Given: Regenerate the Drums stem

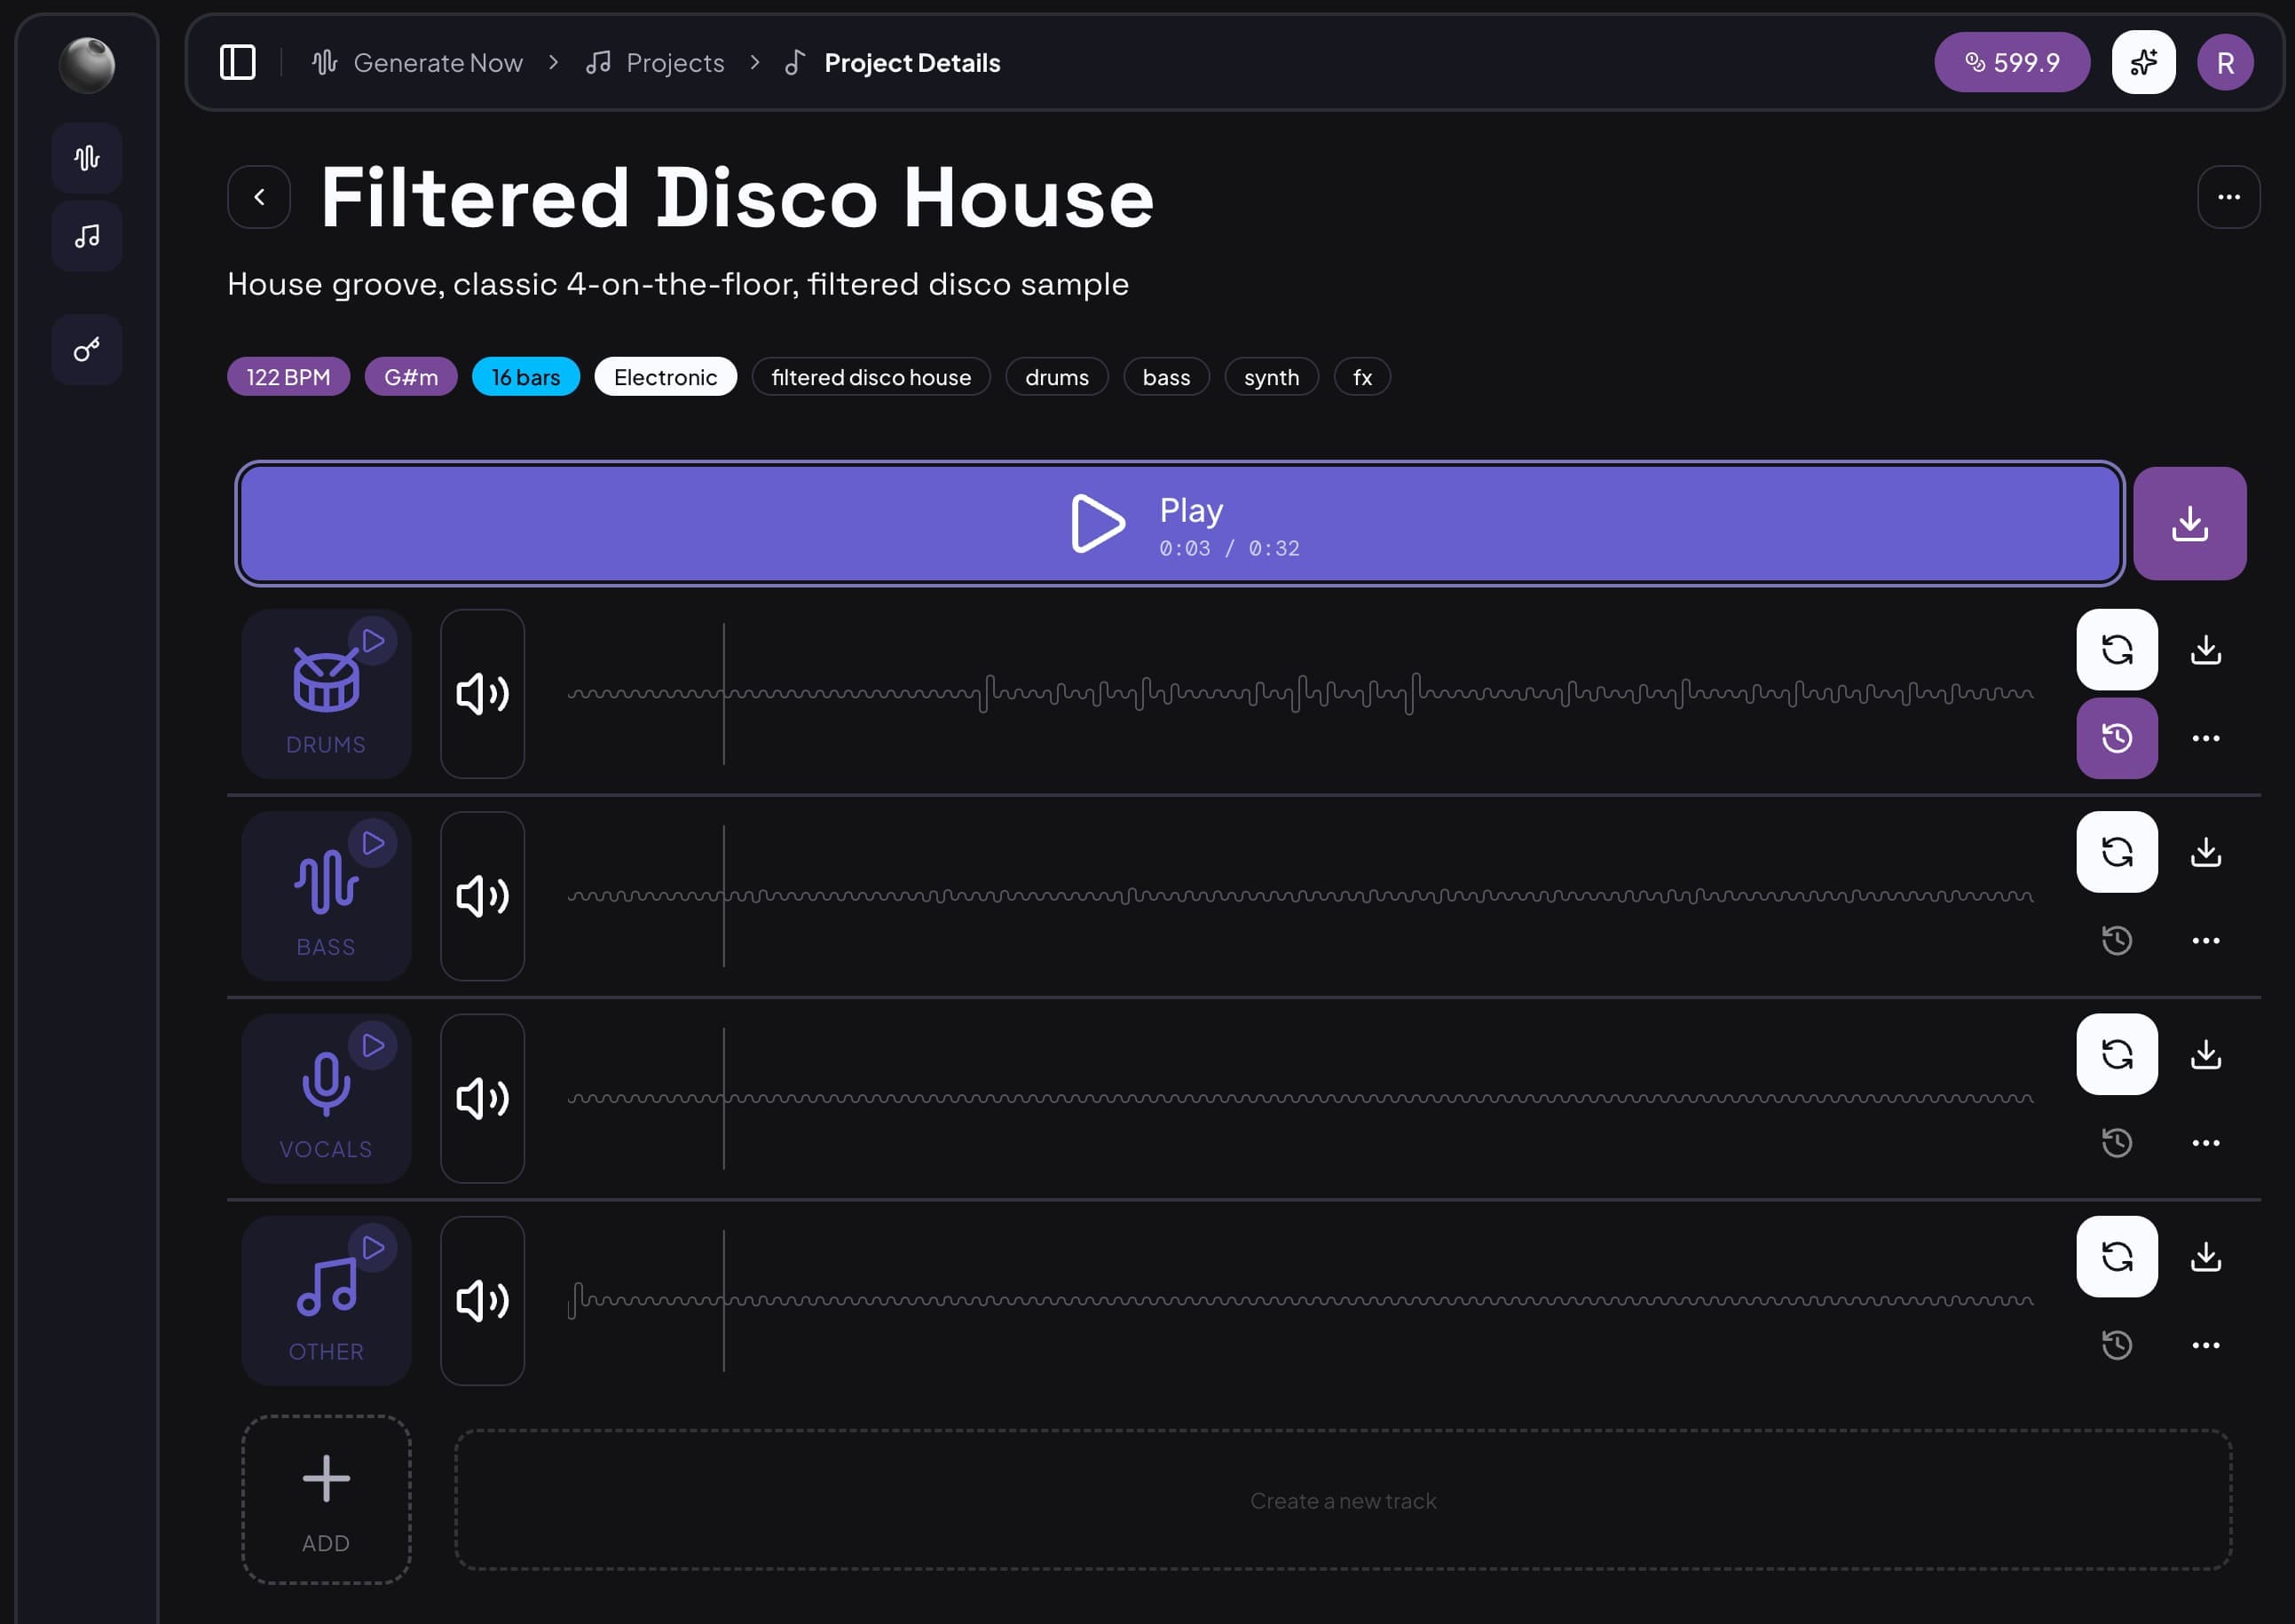Looking at the screenshot, I should click(2117, 650).
